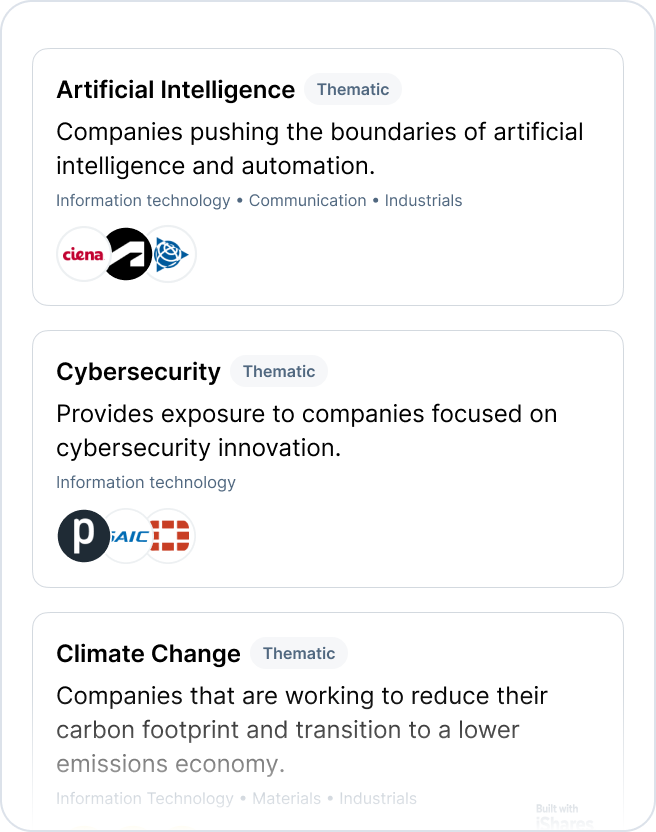The width and height of the screenshot is (656, 832).
Task: Click the Thematic badge beside Artificial Intelligence
Action: pyautogui.click(x=353, y=89)
